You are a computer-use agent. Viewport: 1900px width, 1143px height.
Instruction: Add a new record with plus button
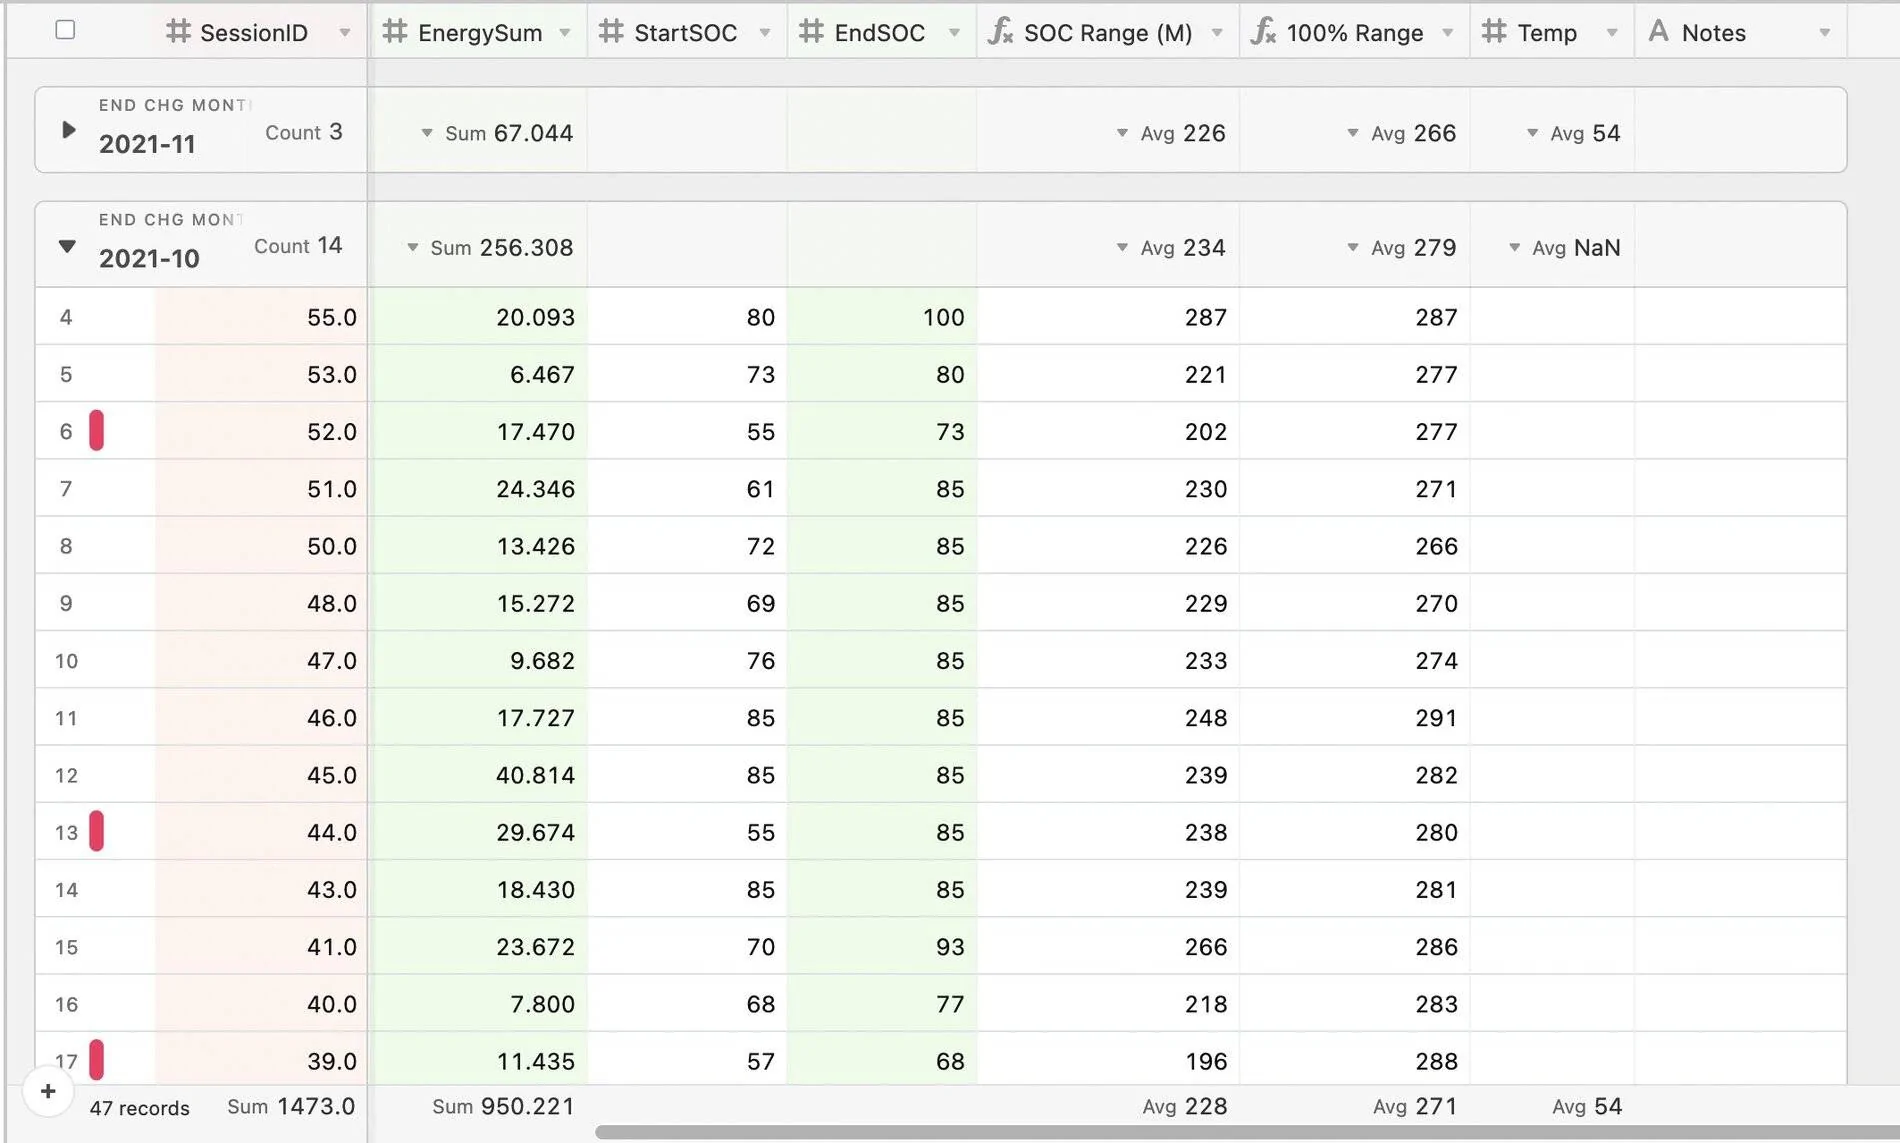(x=48, y=1091)
